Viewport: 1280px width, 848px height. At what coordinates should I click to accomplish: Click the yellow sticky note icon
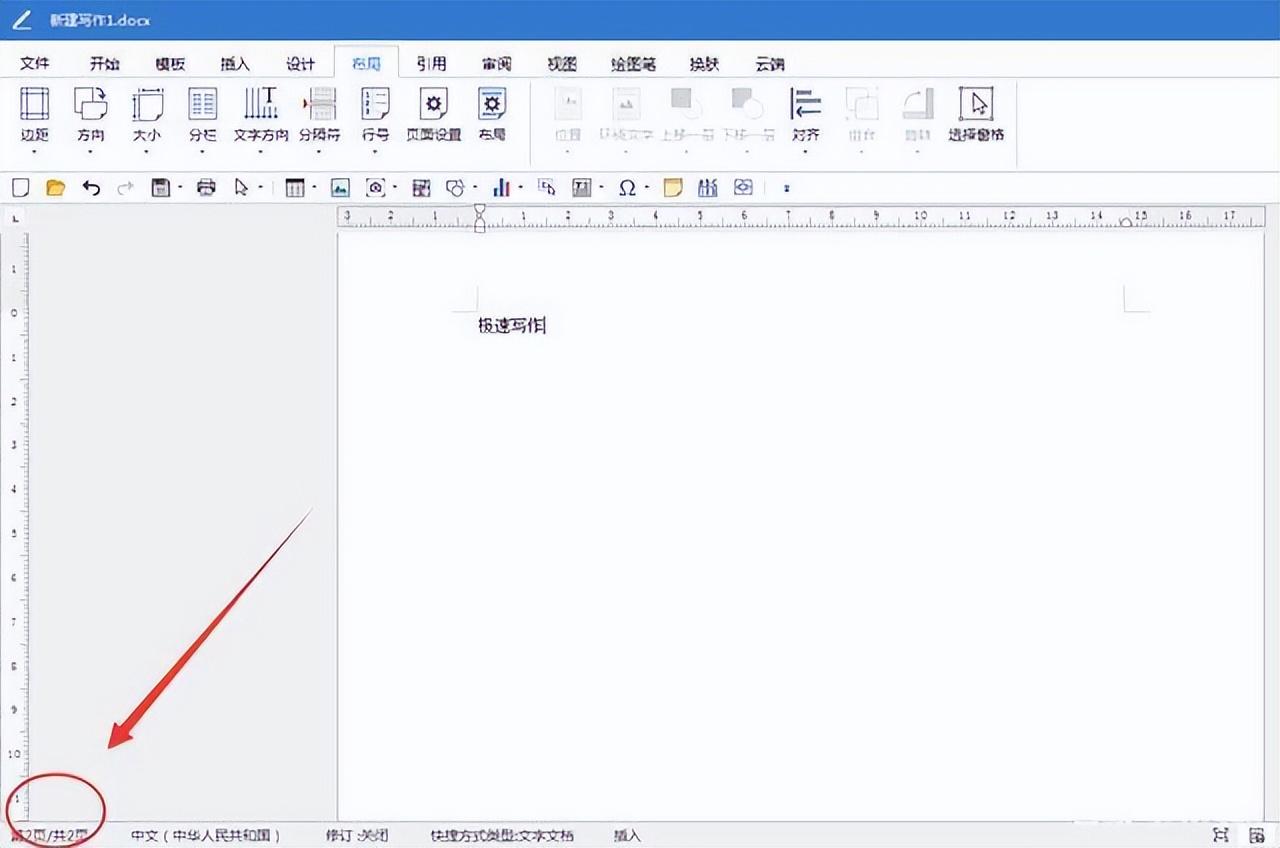(673, 187)
